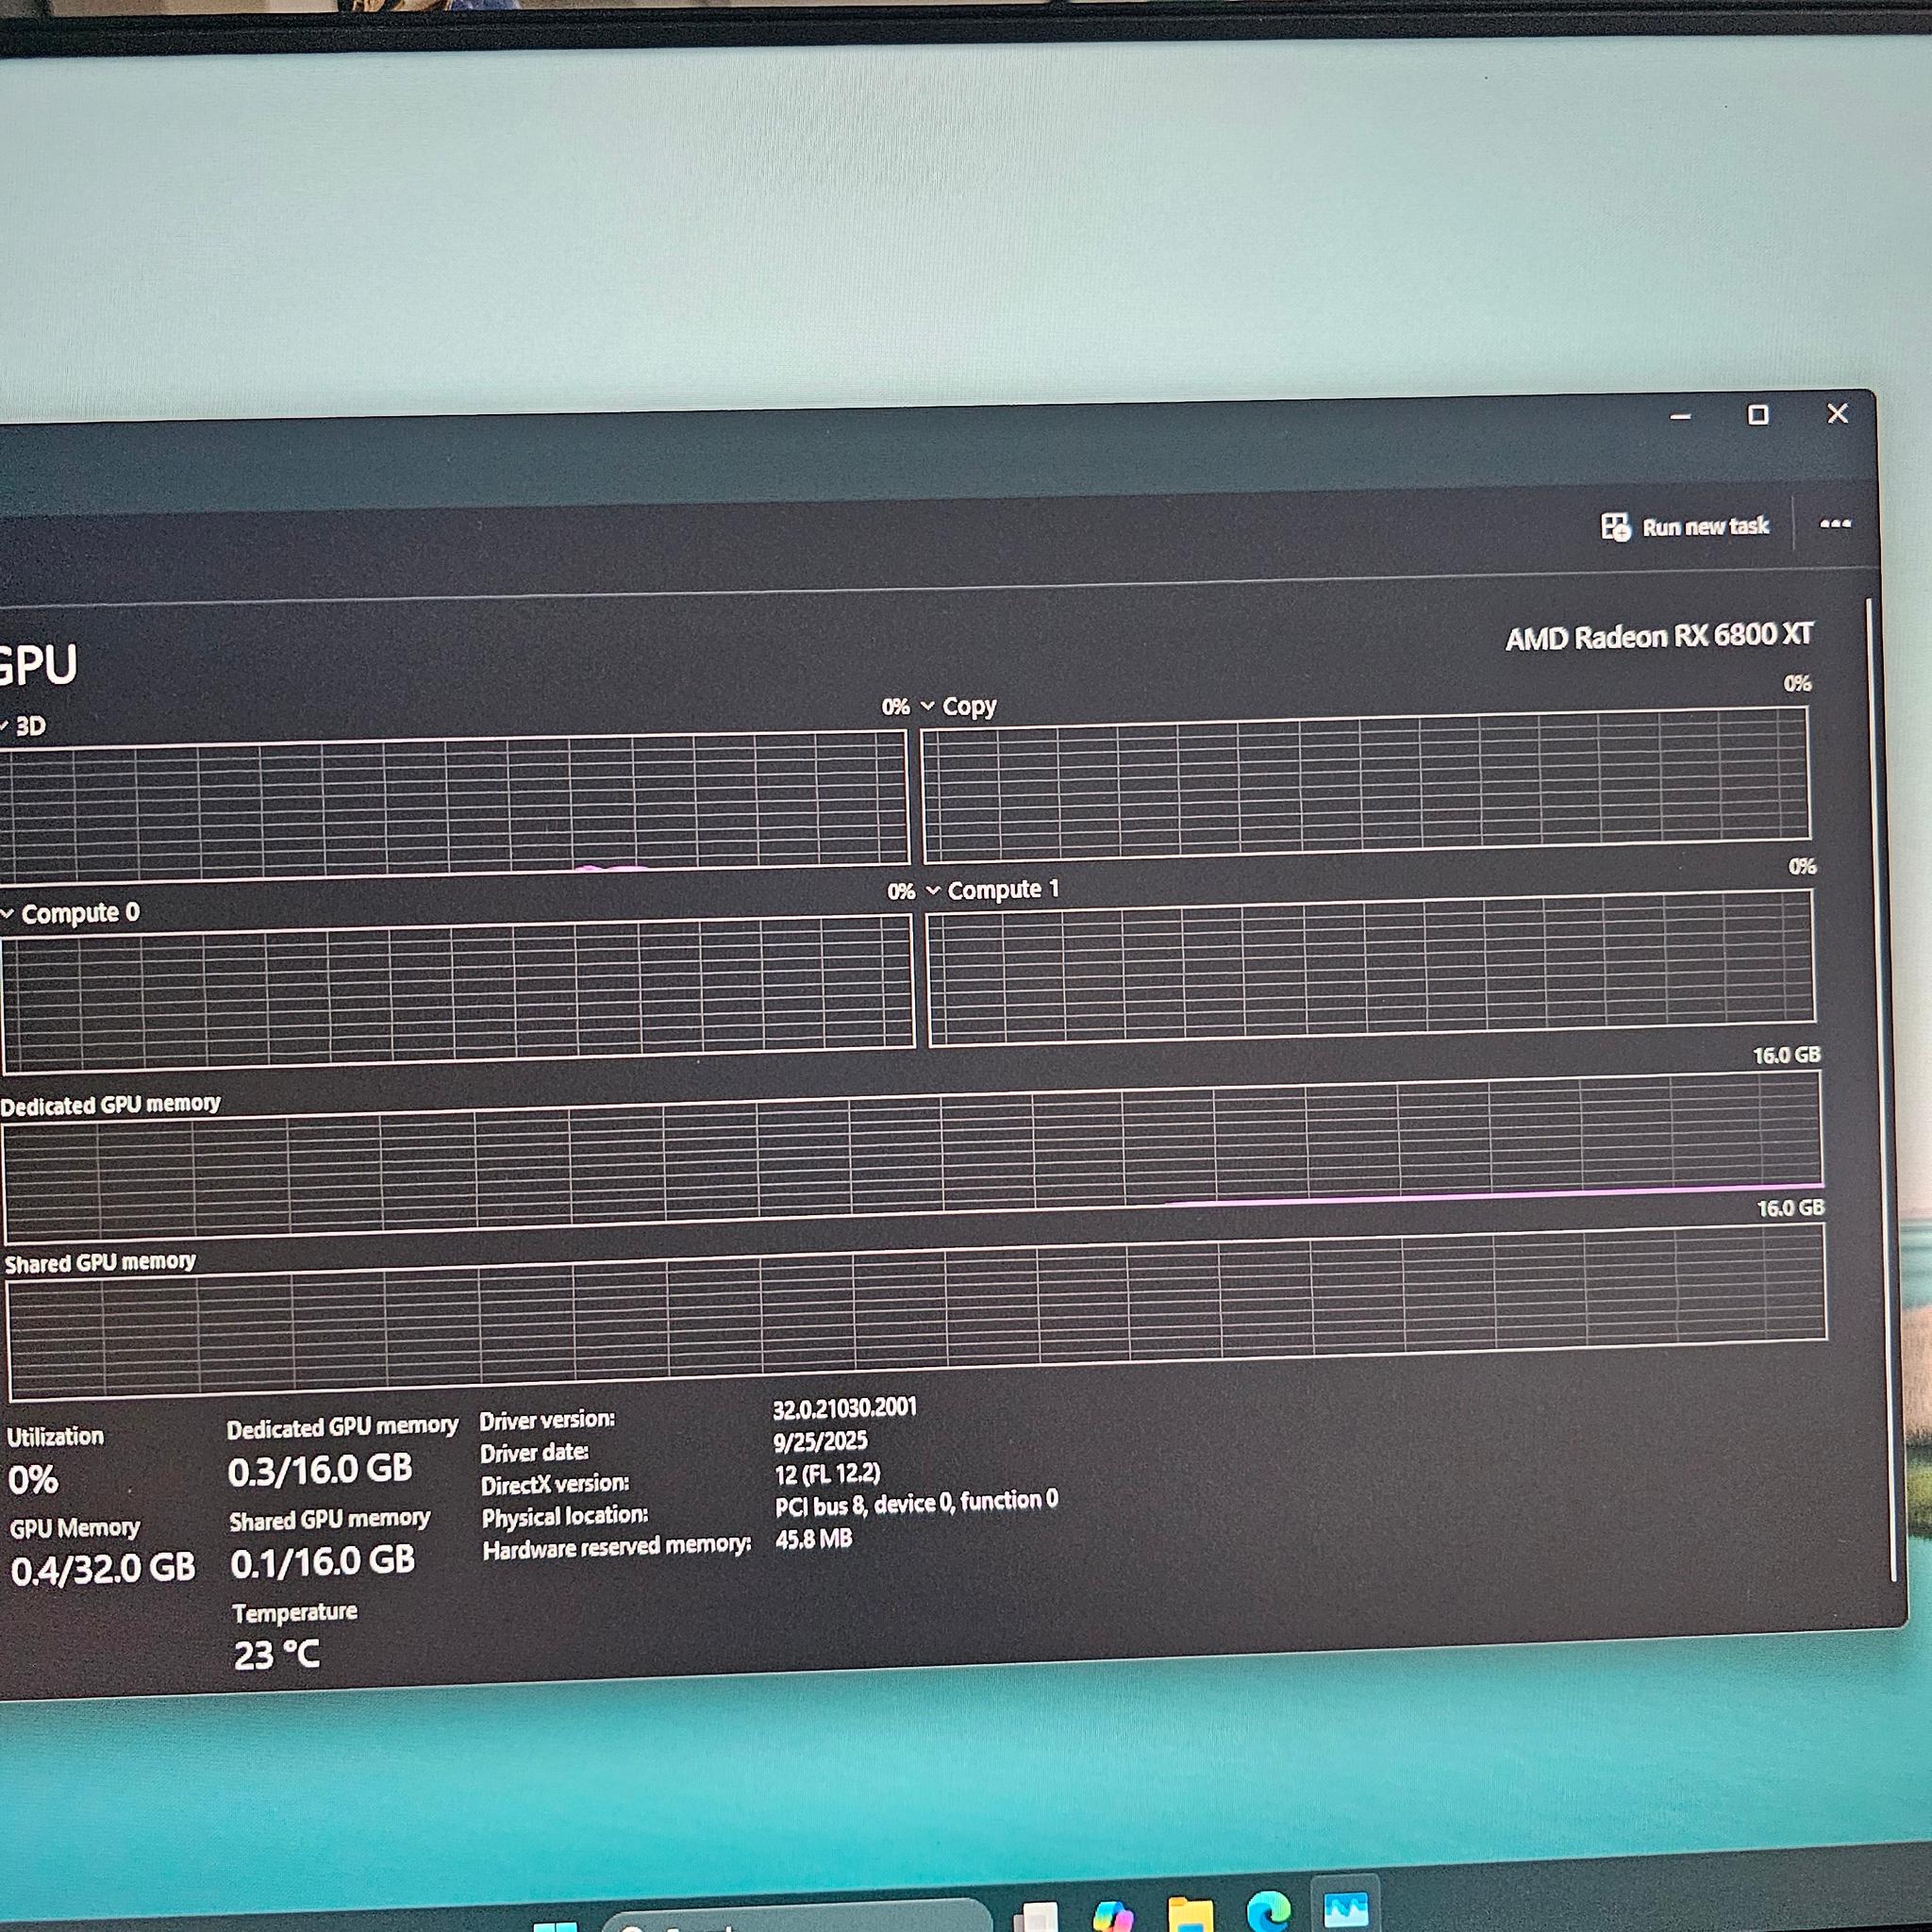The width and height of the screenshot is (1932, 1932).
Task: Click the 0% Utilization value
Action: 33,1480
